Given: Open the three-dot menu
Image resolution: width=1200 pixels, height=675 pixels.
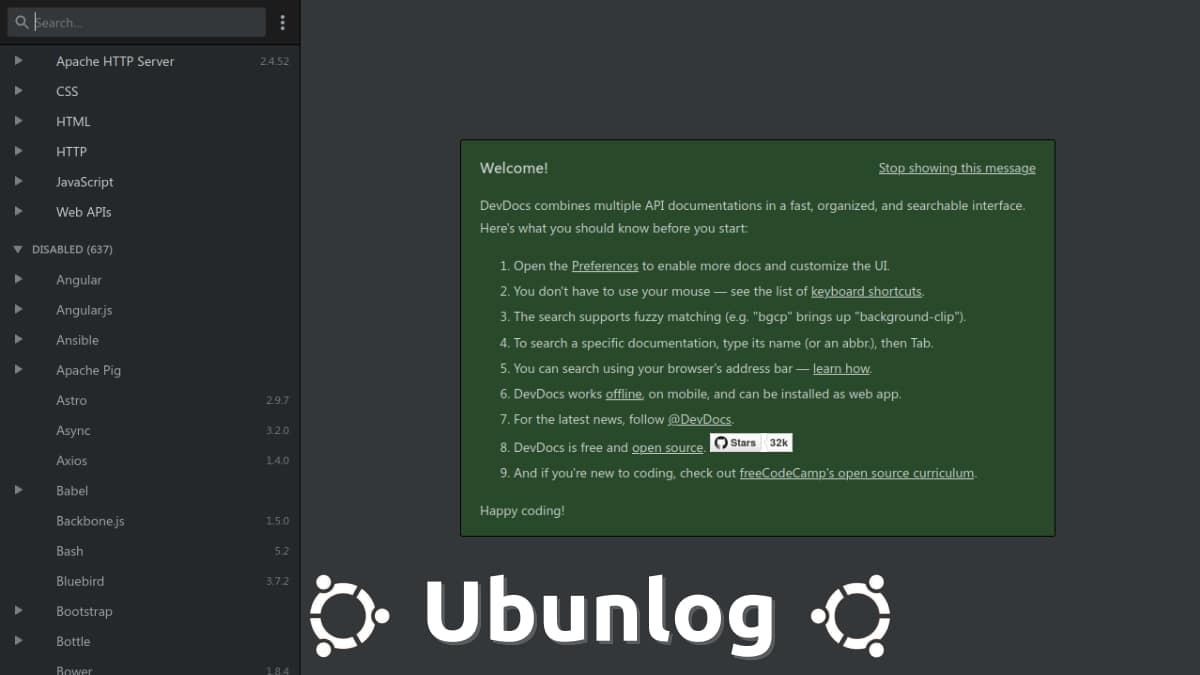Looking at the screenshot, I should (283, 22).
